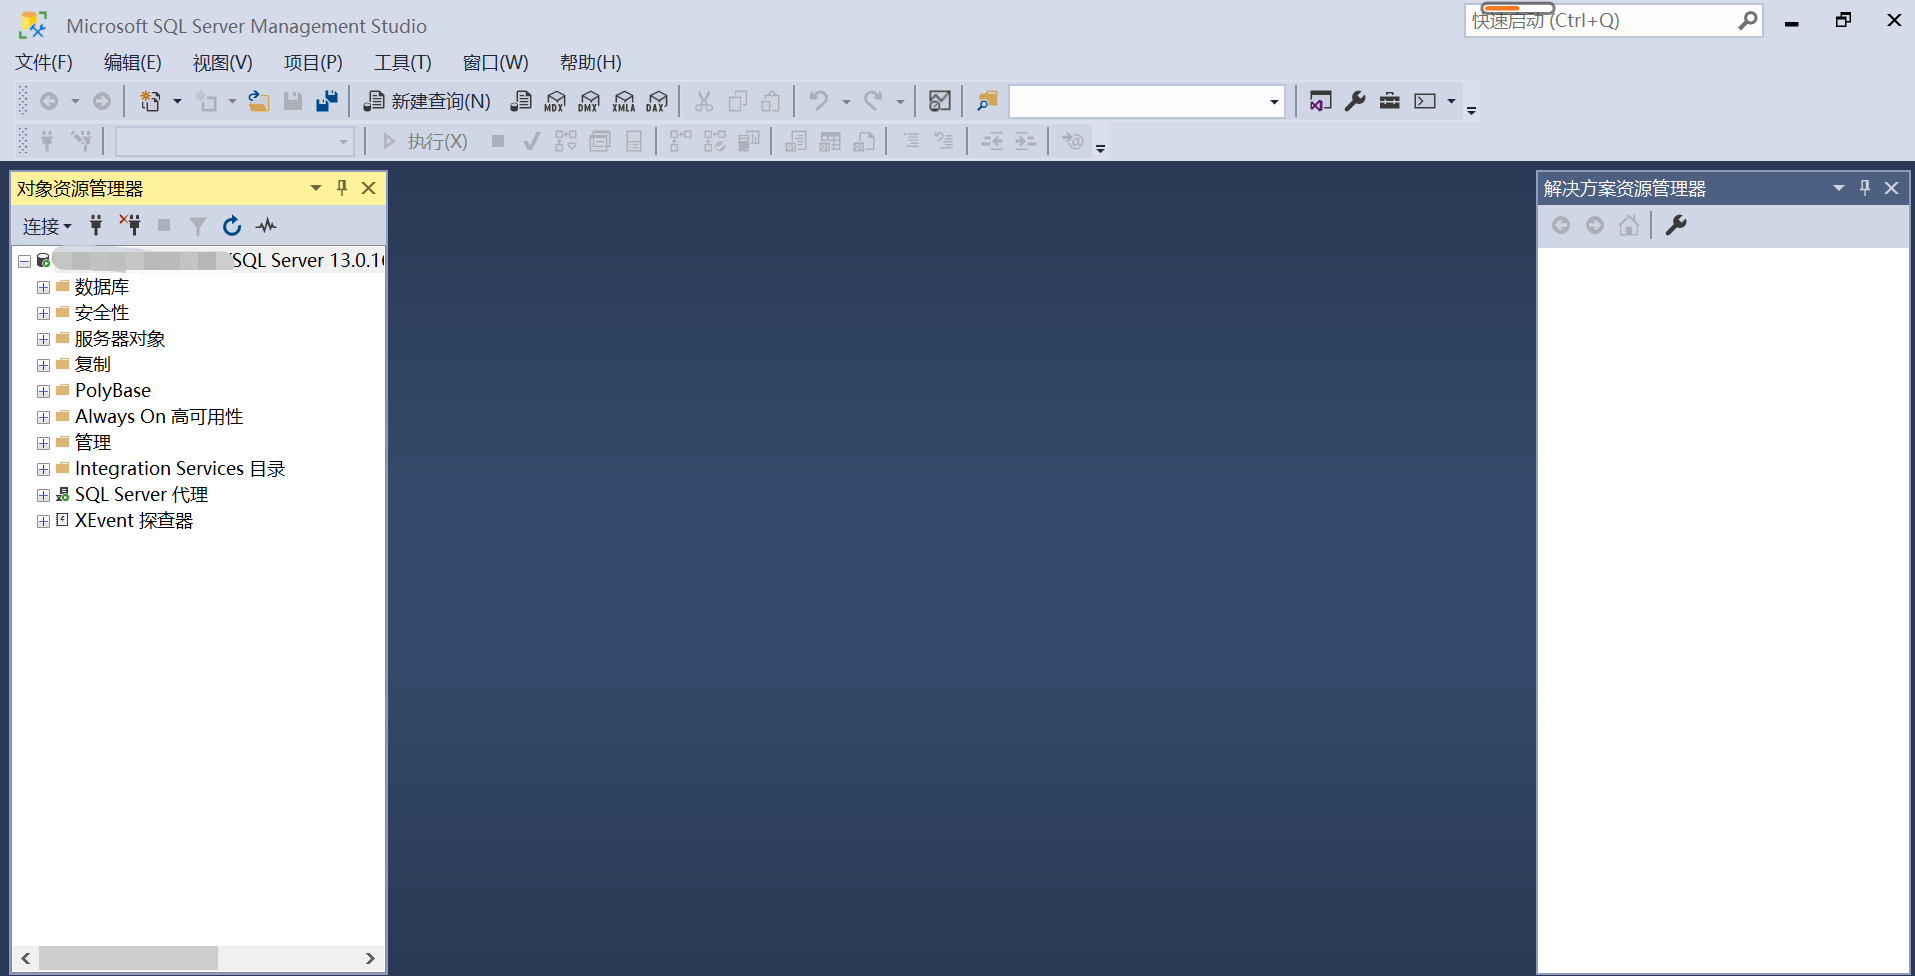
Task: Click the New Project toolbar icon
Action: (x=150, y=101)
